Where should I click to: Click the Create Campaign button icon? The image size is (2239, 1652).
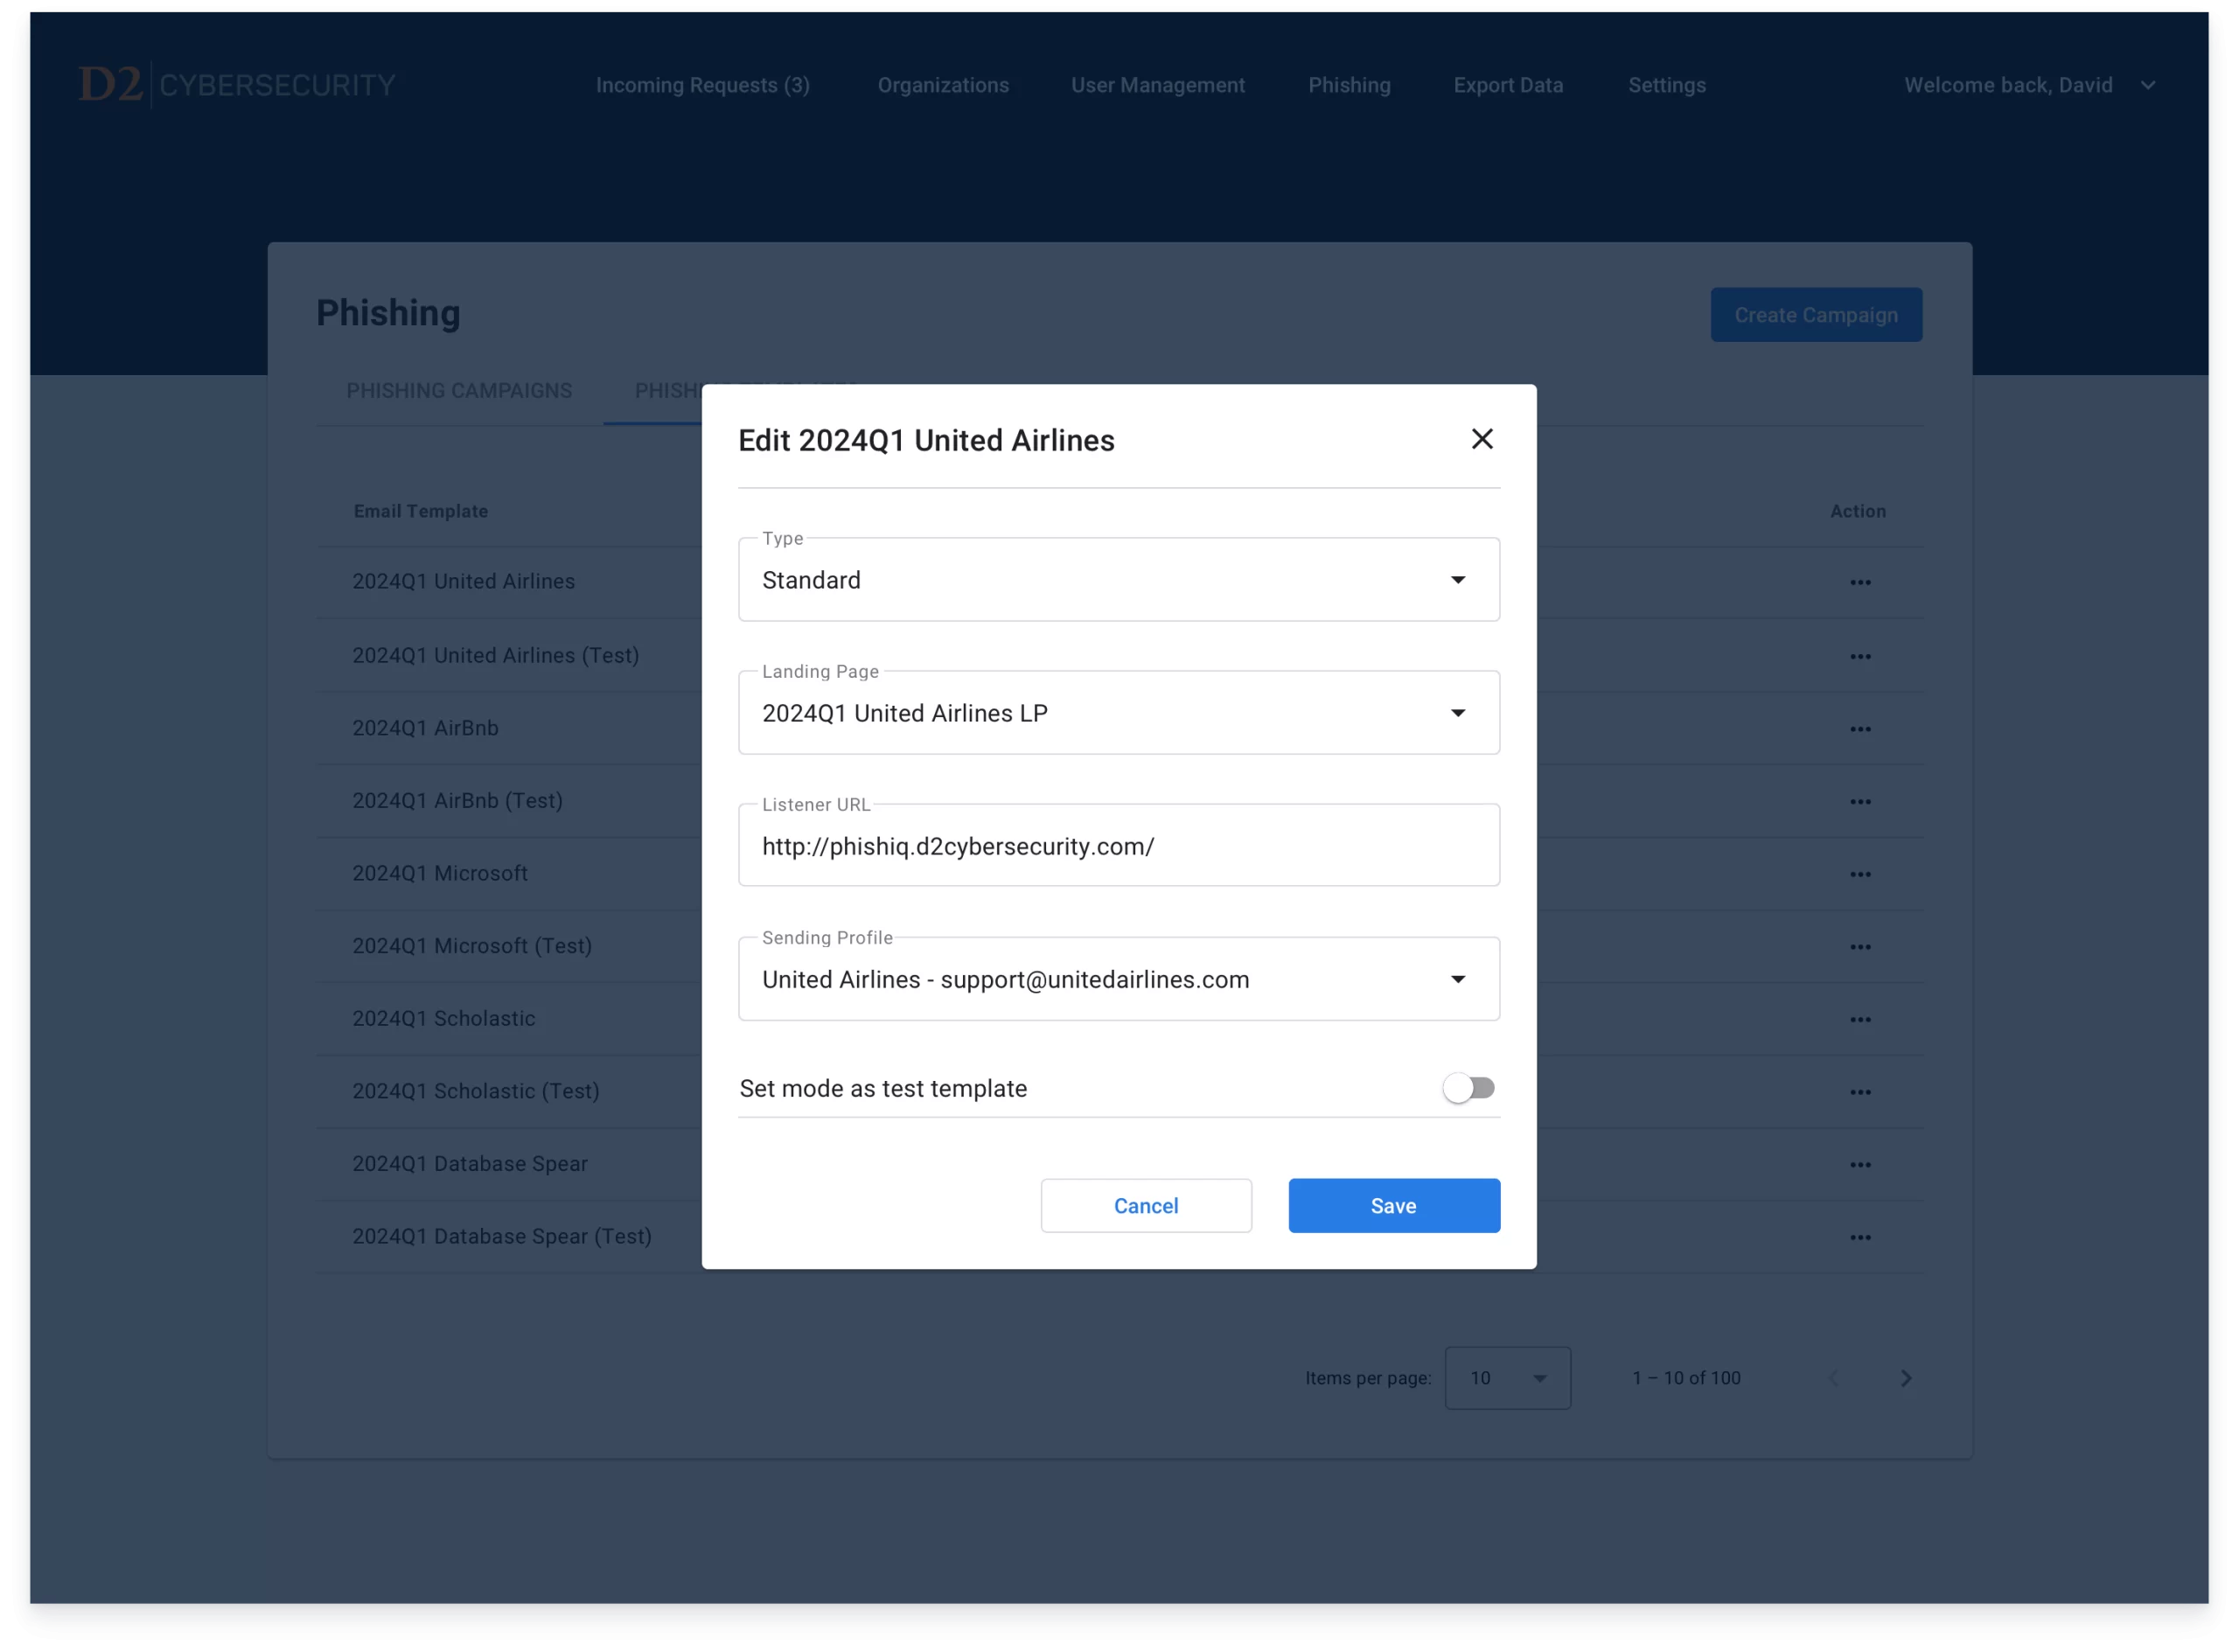(x=1815, y=315)
